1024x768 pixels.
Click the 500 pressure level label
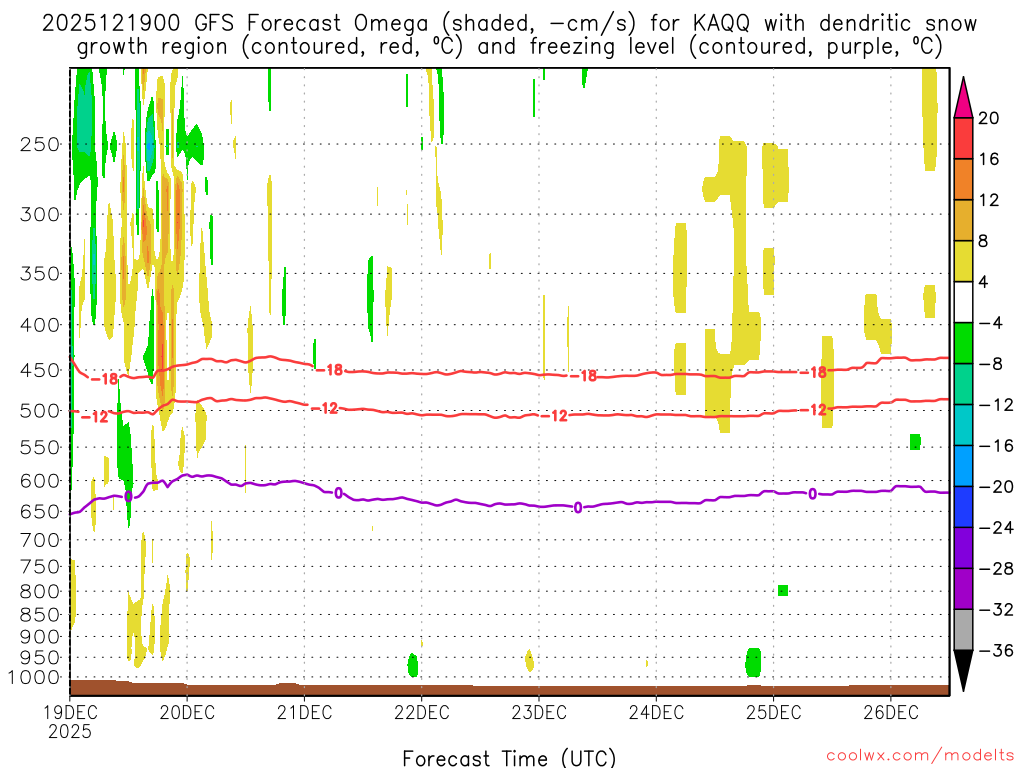(x=40, y=411)
